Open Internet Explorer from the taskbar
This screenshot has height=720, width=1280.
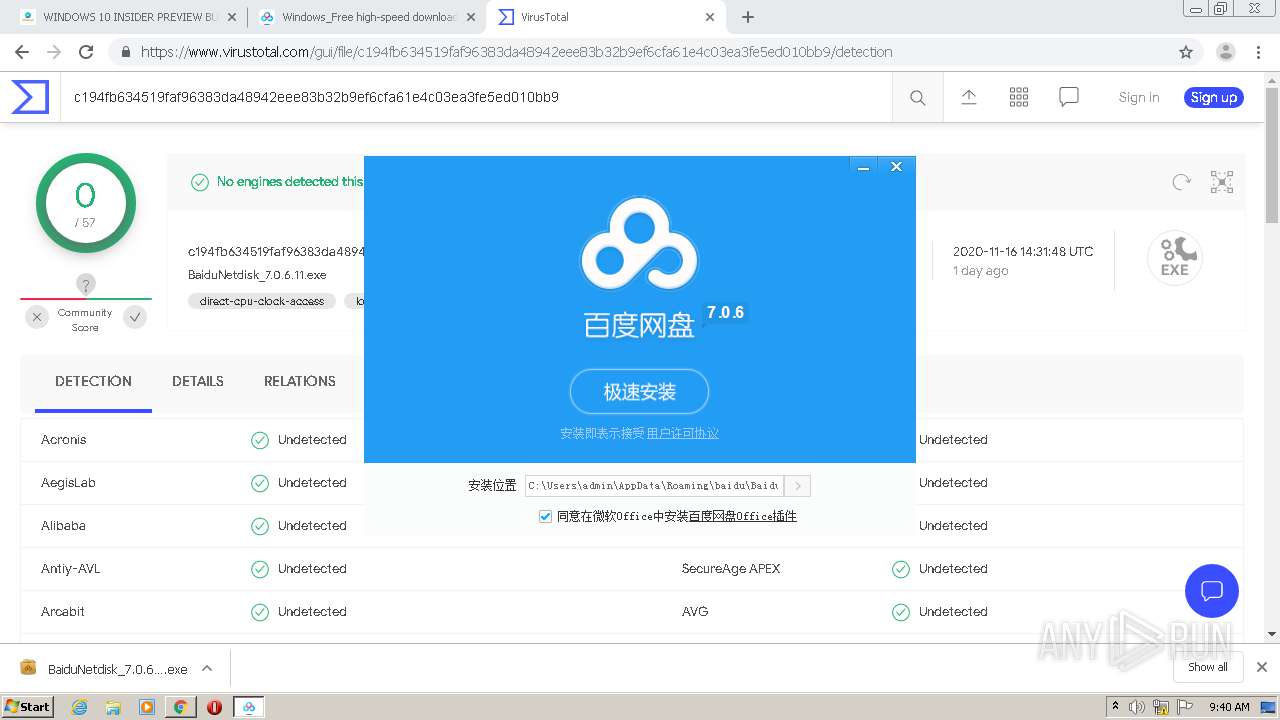(x=80, y=707)
